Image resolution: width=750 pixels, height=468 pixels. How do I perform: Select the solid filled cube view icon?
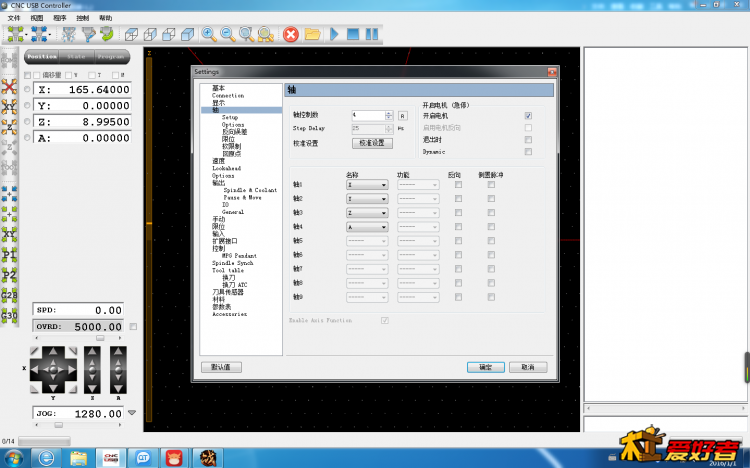click(x=188, y=34)
